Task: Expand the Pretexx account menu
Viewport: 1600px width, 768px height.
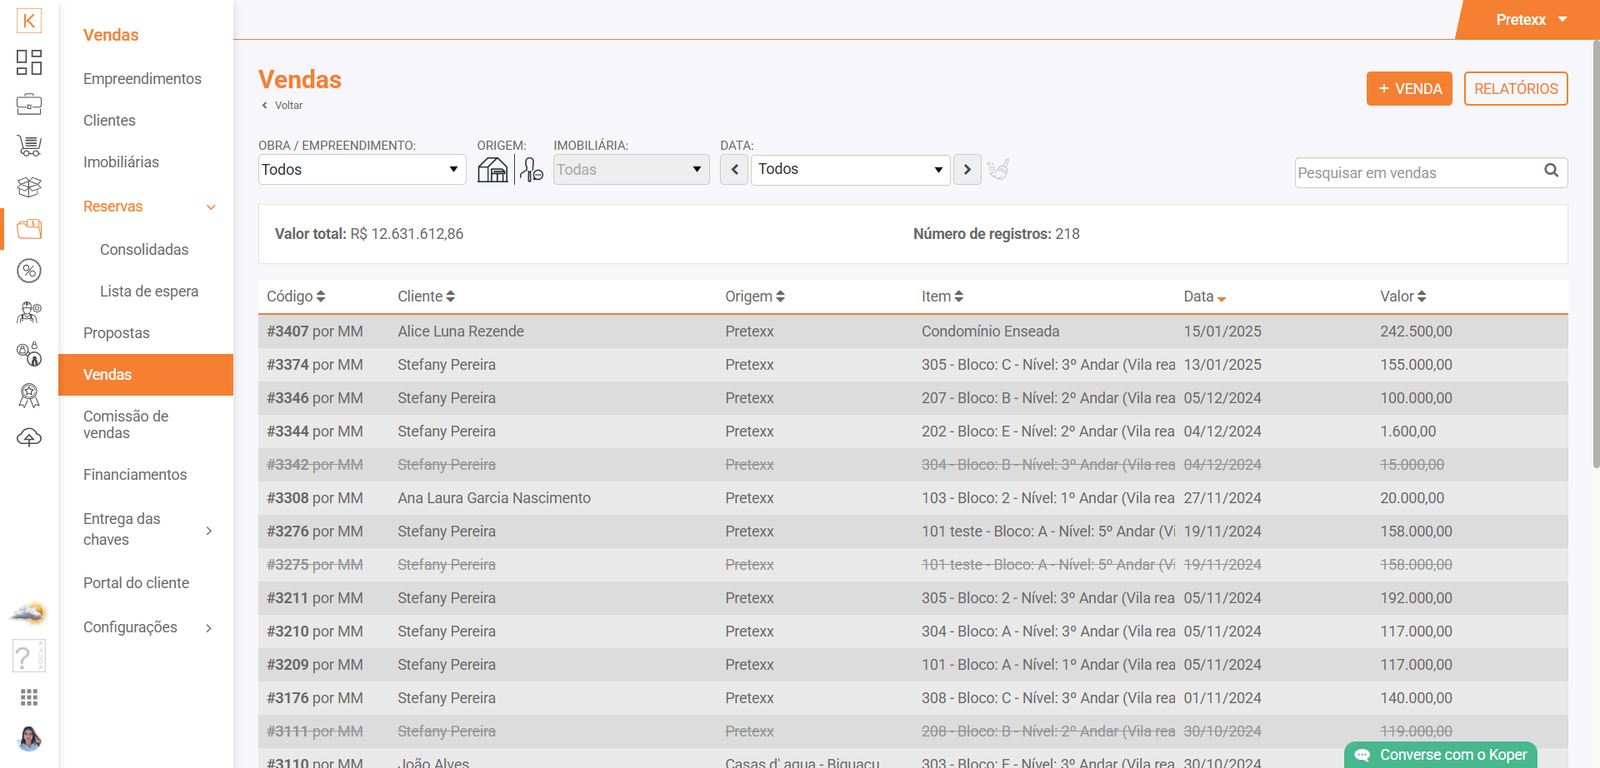Action: click(1530, 20)
